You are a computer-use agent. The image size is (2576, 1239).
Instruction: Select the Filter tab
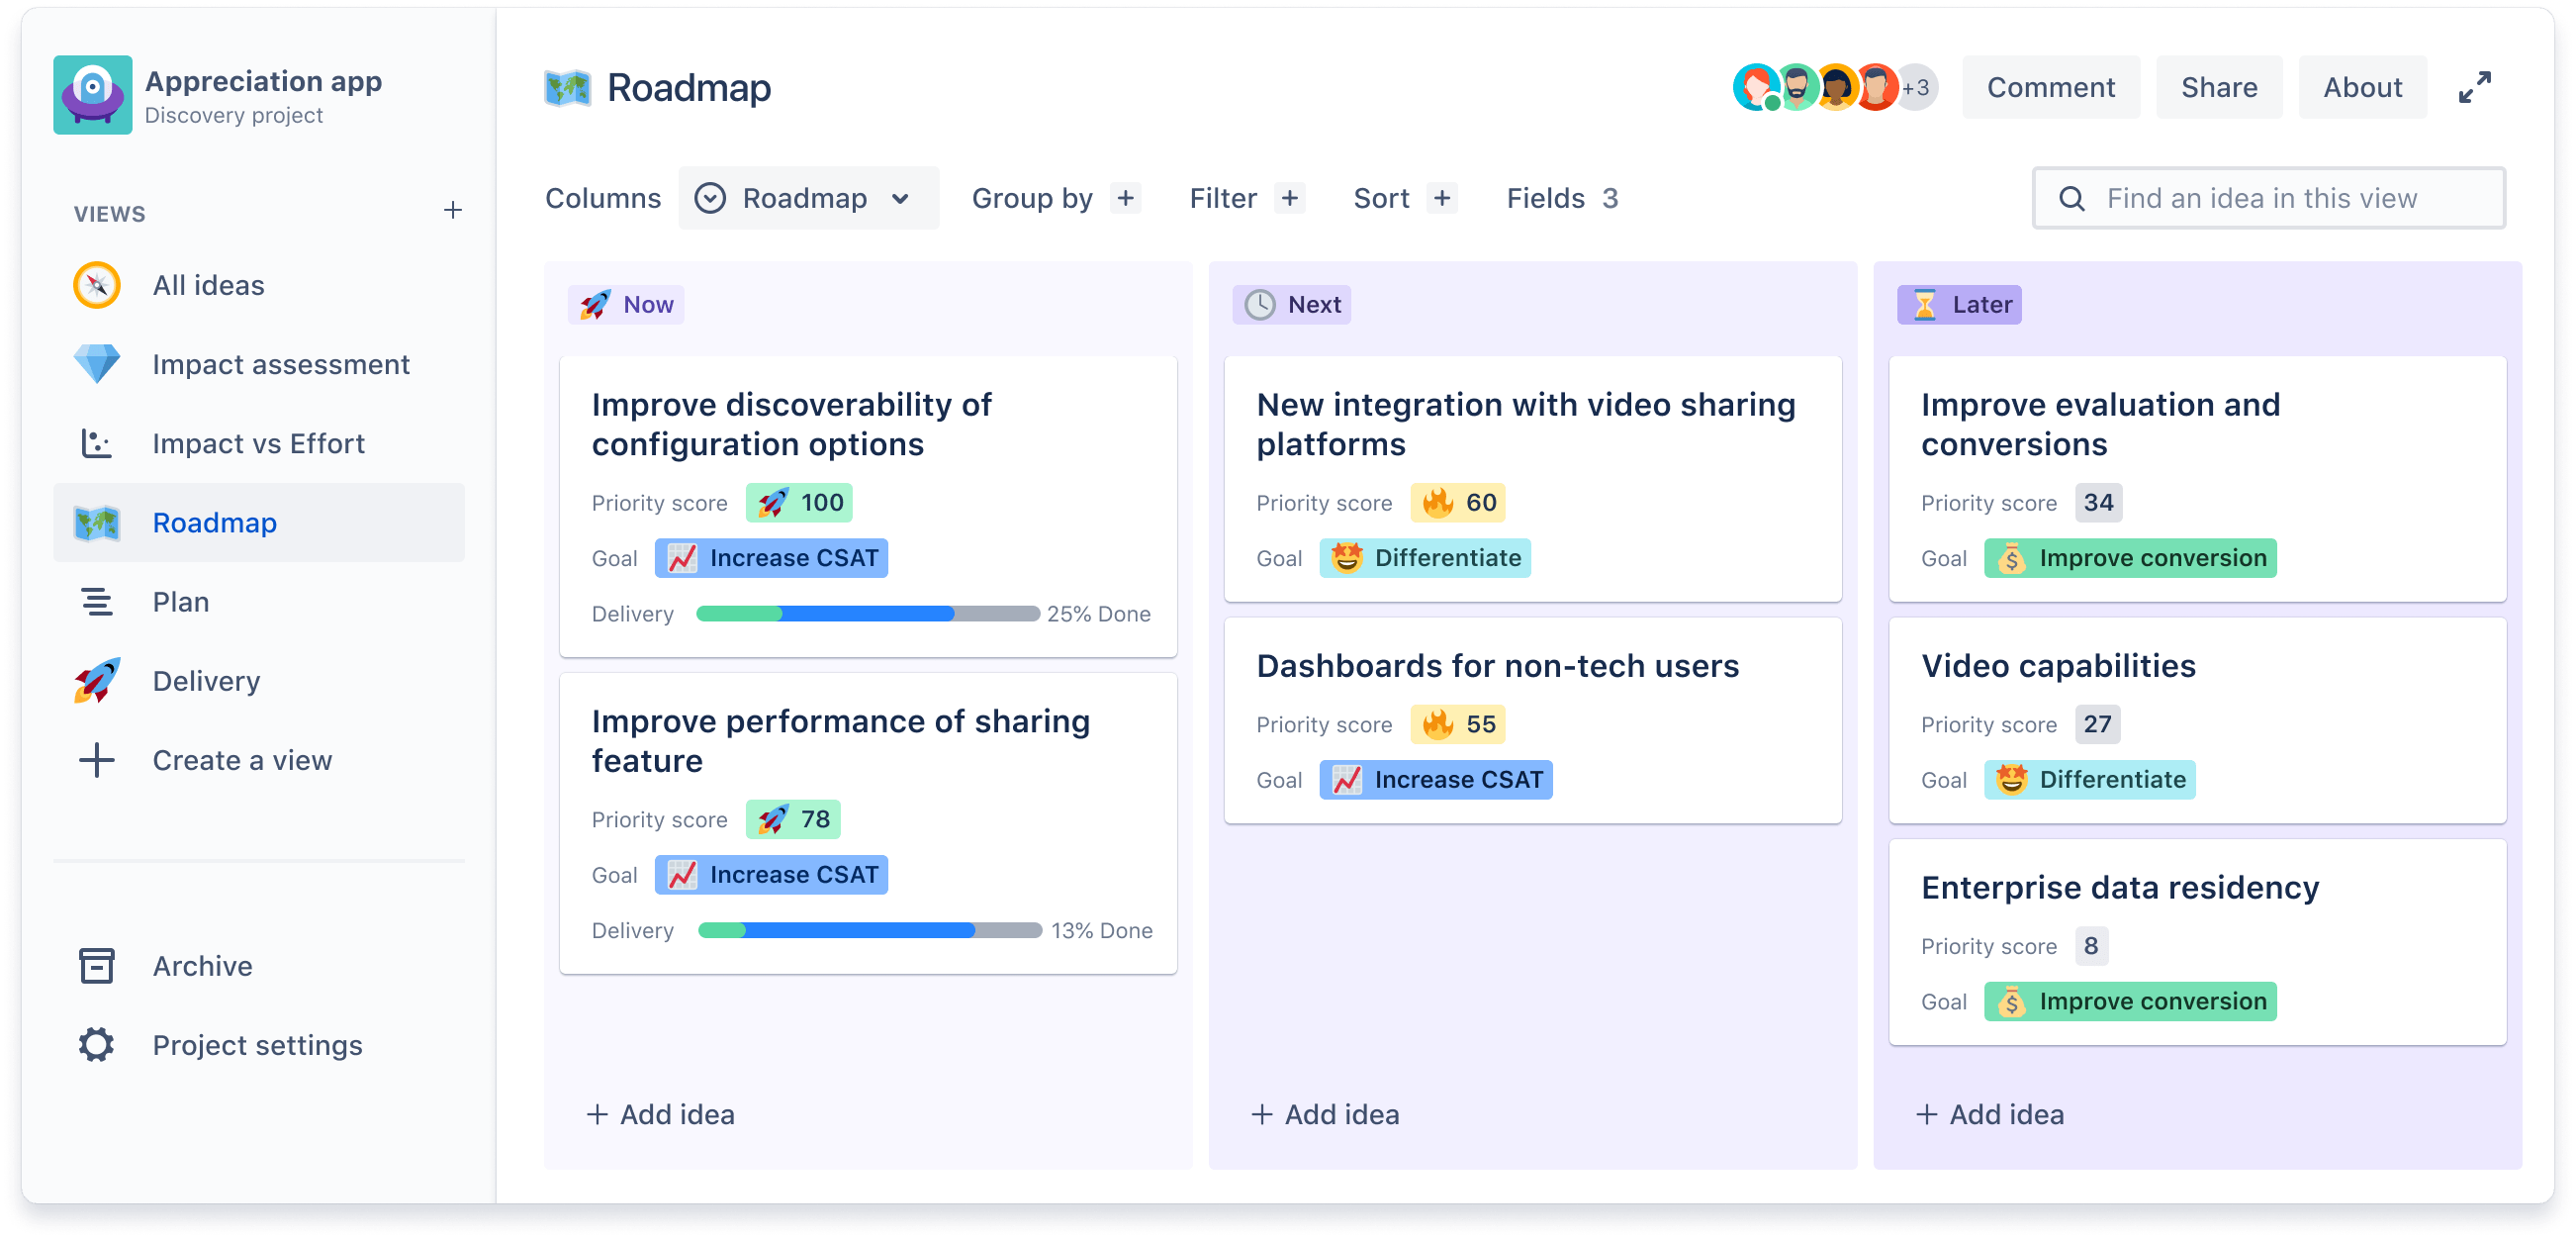coord(1223,199)
